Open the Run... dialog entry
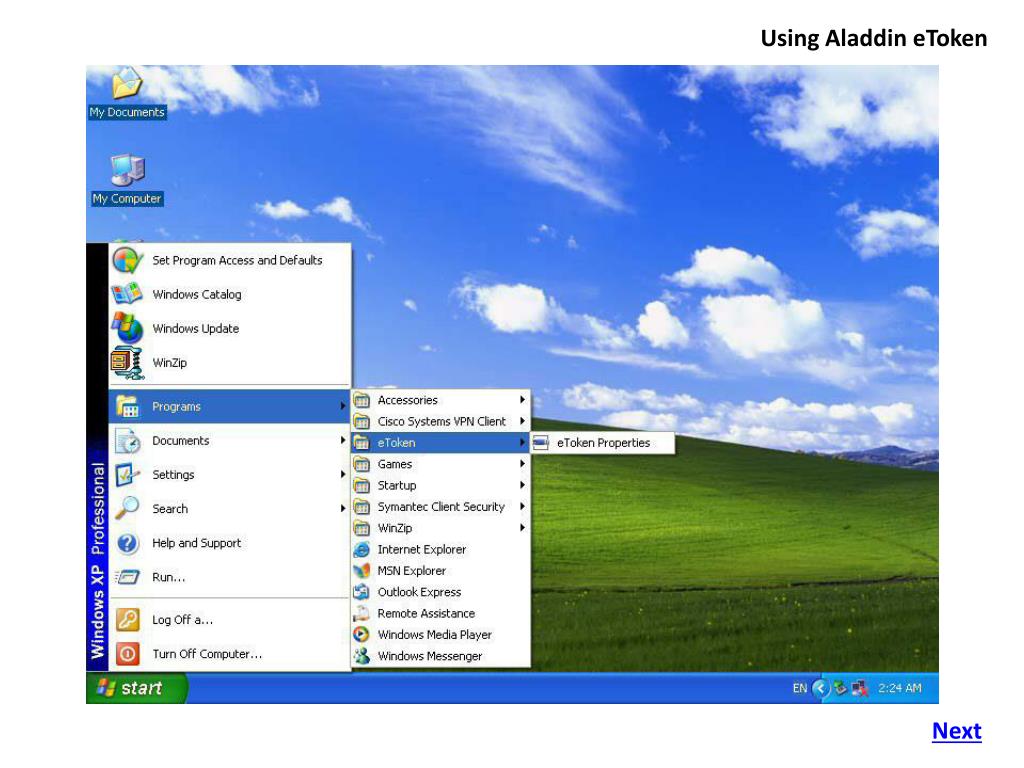Screen dimensions: 1024x768 (x=229, y=577)
